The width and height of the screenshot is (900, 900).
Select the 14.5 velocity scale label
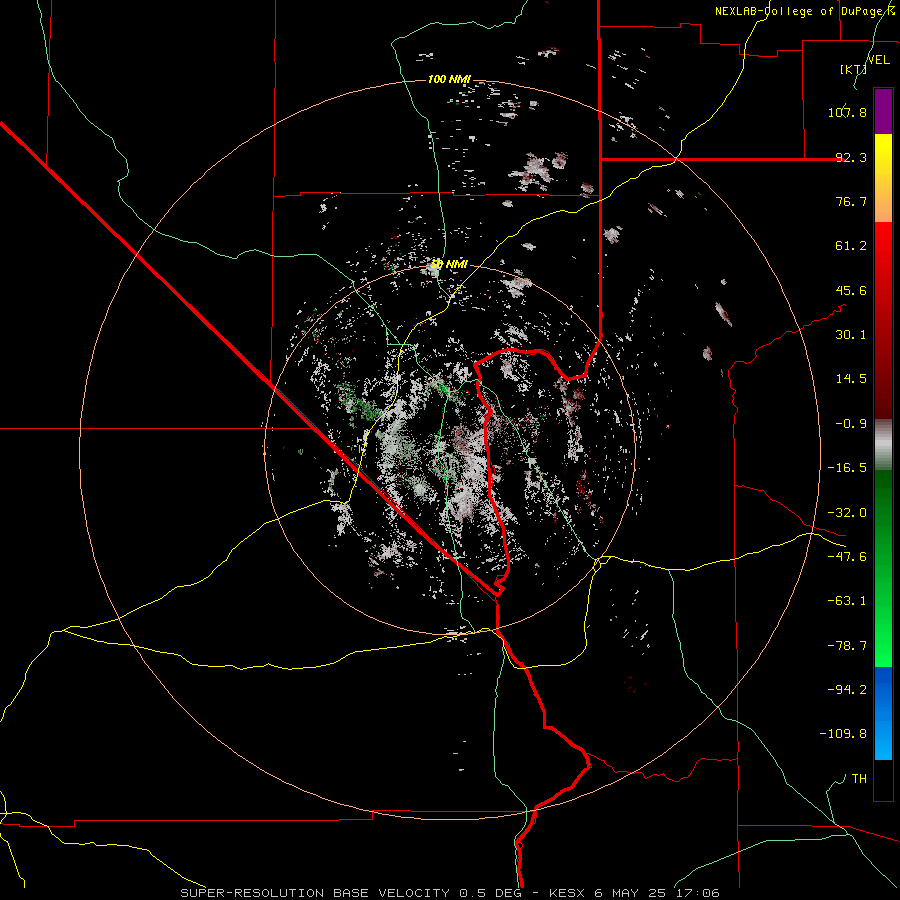point(851,379)
